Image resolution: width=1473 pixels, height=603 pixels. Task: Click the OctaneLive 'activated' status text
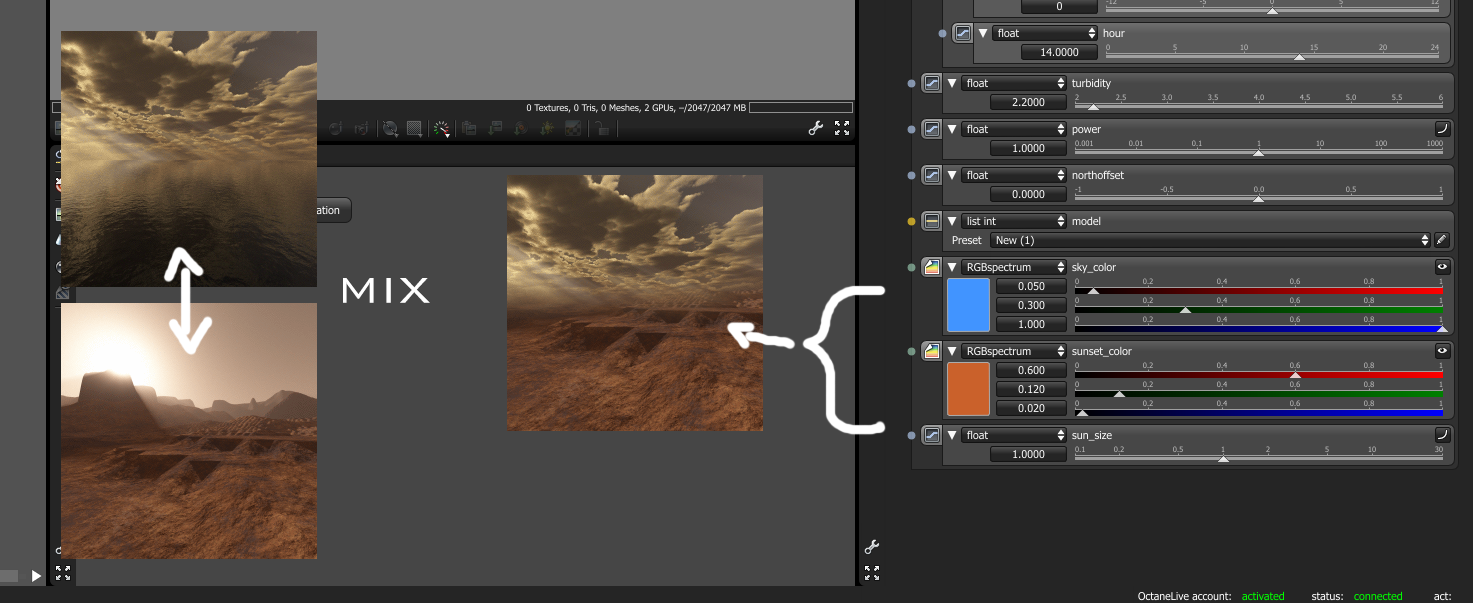point(1263,596)
